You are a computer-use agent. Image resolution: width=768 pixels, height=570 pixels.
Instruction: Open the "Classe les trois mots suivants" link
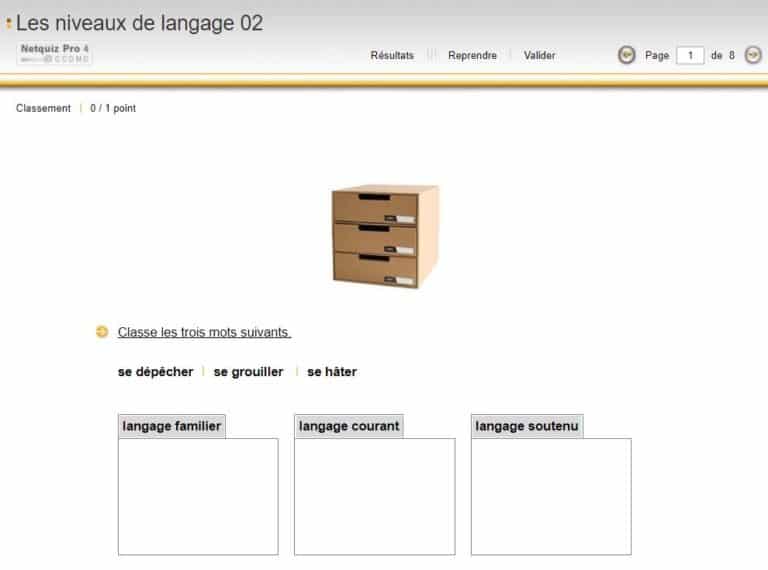(204, 332)
